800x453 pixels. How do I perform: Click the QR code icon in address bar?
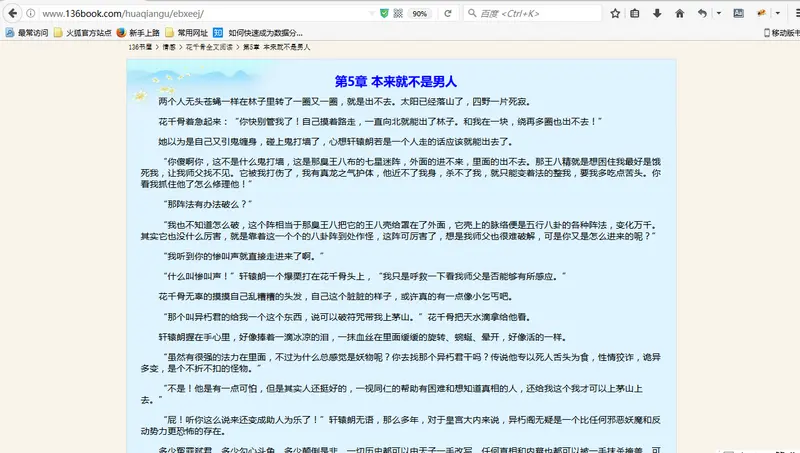click(398, 13)
